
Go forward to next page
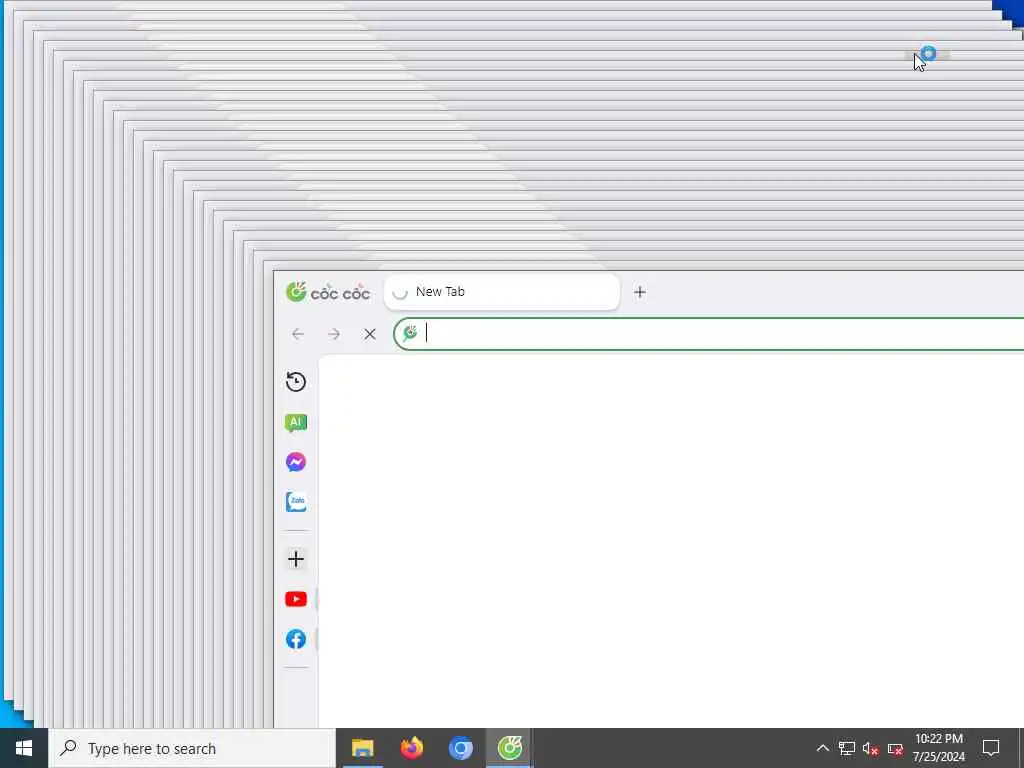[x=334, y=334]
